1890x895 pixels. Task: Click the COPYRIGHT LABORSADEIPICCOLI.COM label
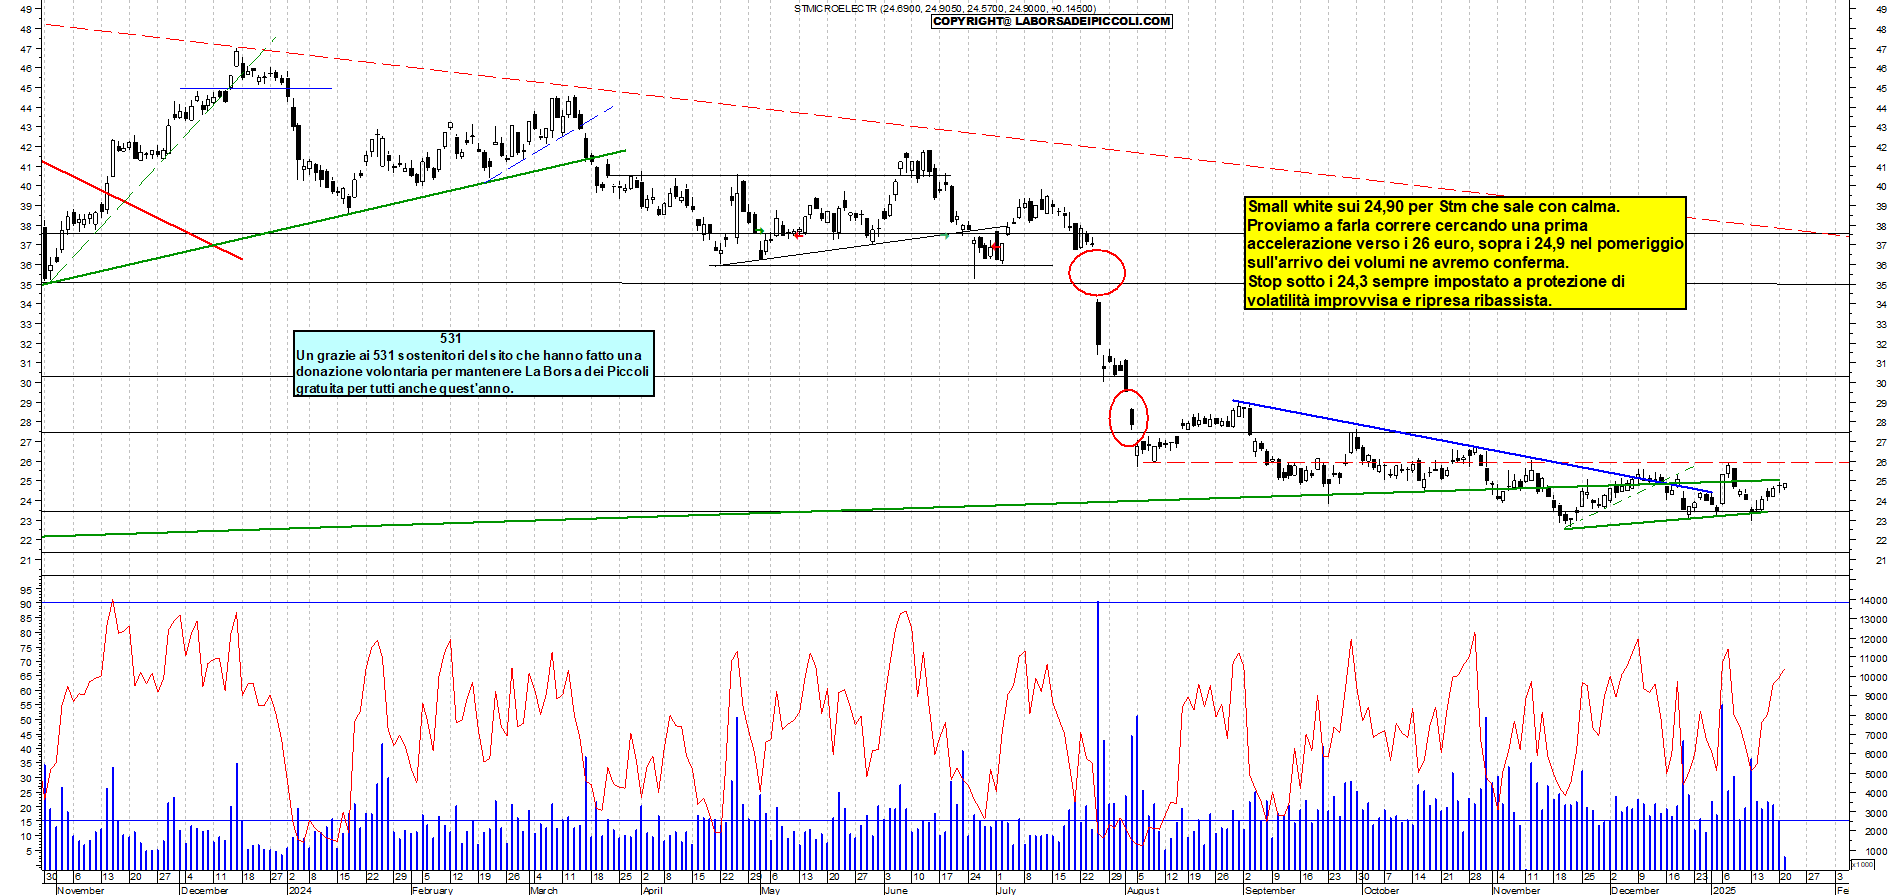pyautogui.click(x=1051, y=21)
